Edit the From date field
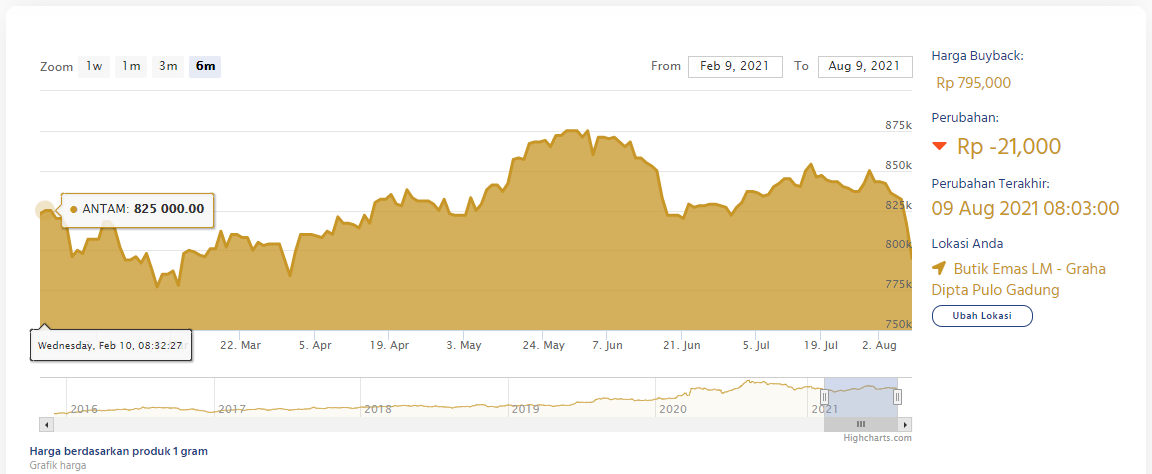This screenshot has width=1152, height=474. click(x=735, y=66)
